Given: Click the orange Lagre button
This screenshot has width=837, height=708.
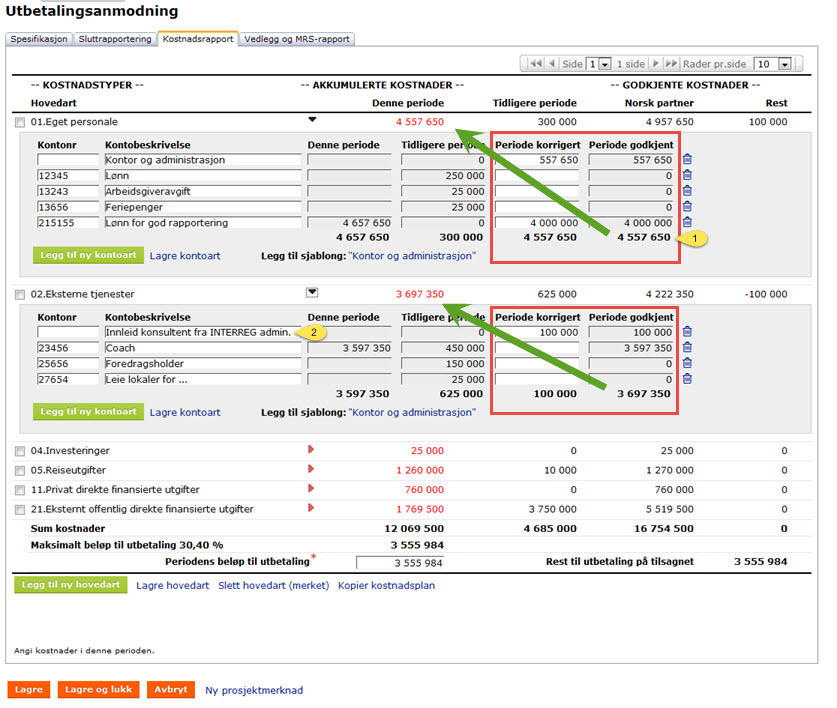Looking at the screenshot, I should pos(29,689).
